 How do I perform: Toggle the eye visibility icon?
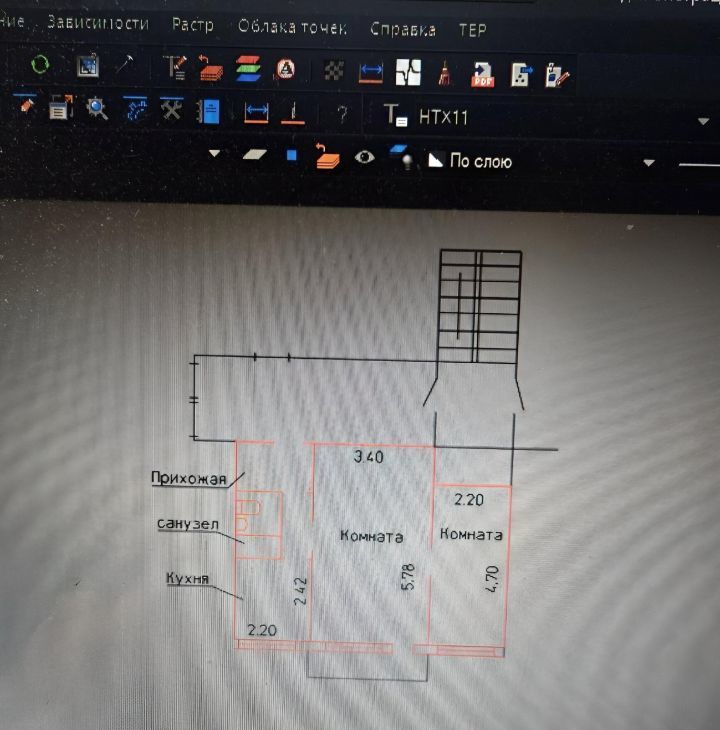click(365, 157)
